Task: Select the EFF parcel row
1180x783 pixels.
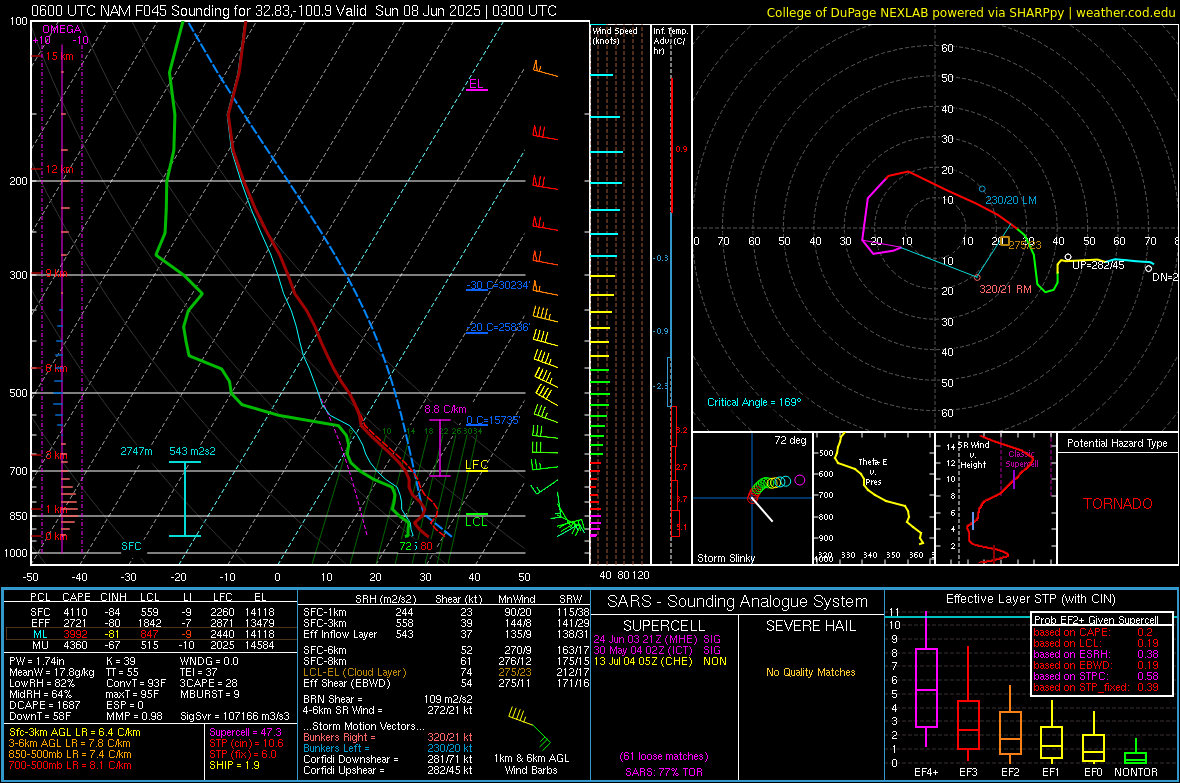Action: point(152,623)
